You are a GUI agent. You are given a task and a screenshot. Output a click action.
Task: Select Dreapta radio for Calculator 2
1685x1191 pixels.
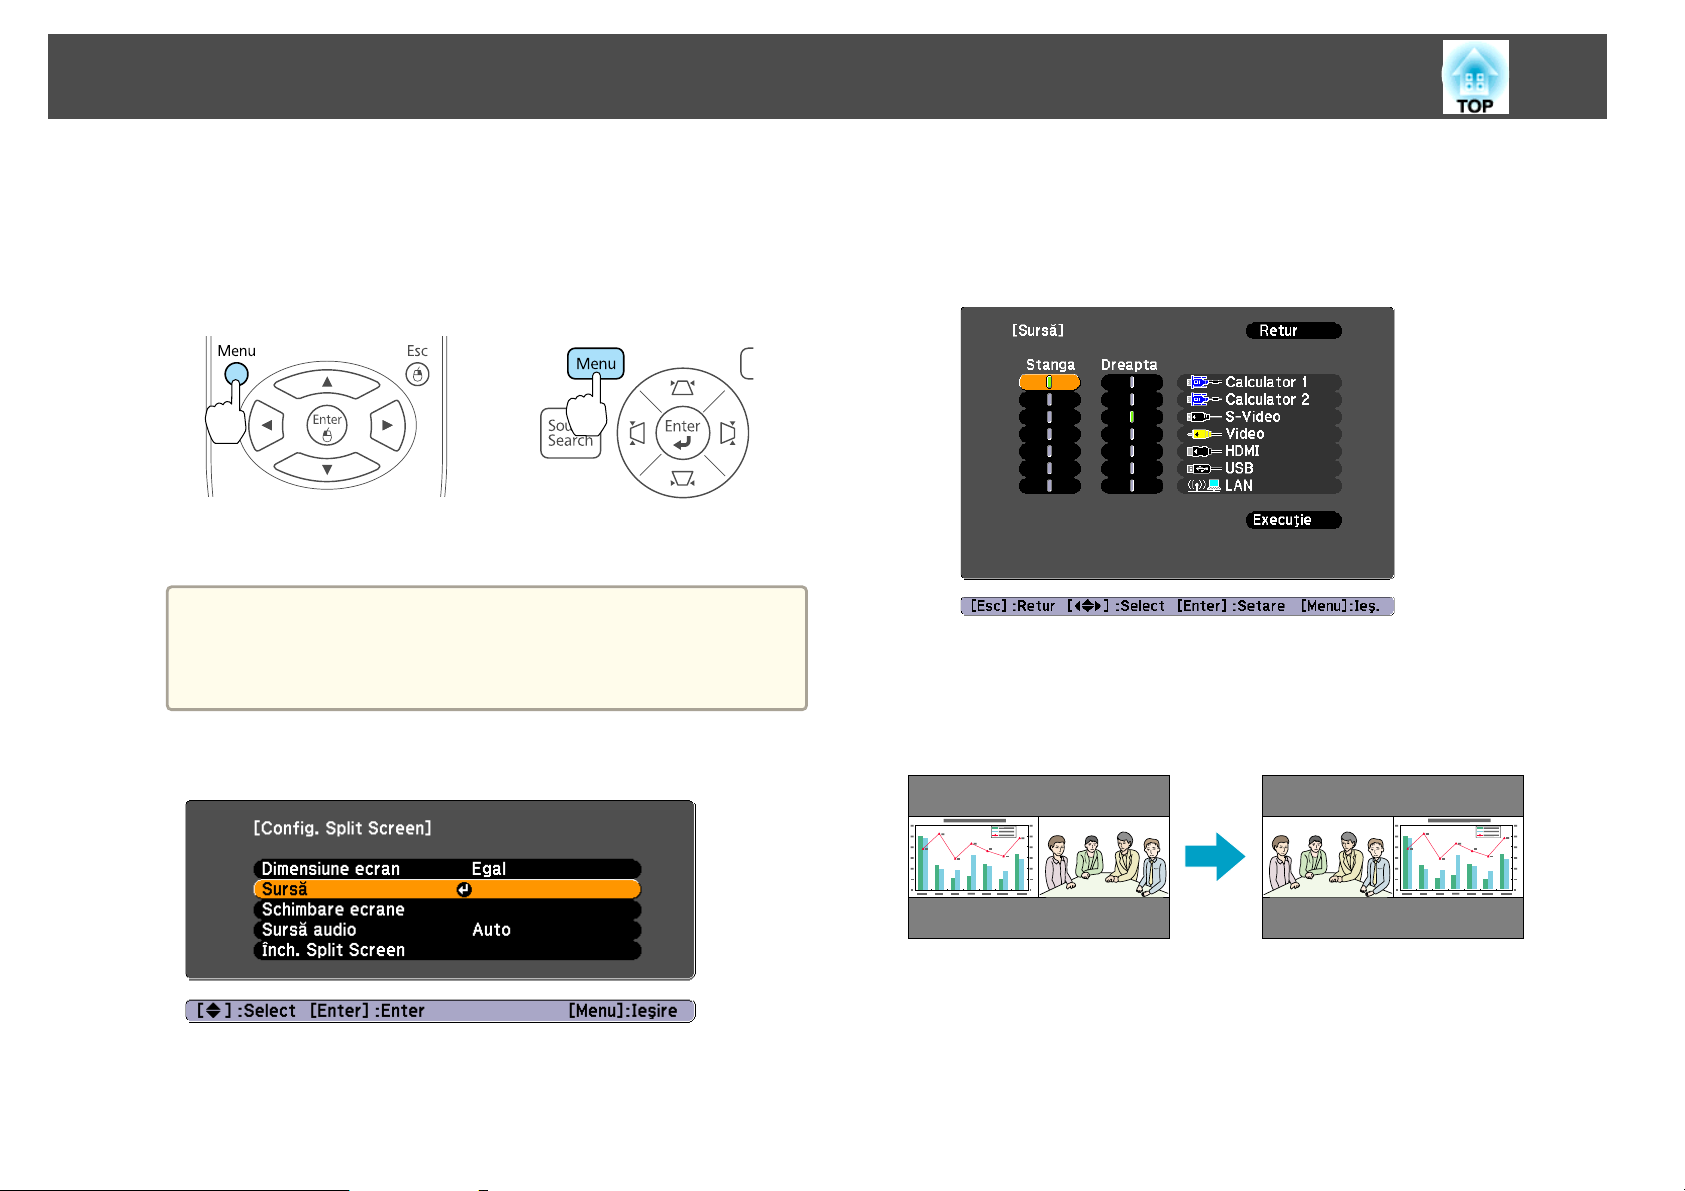click(x=1132, y=399)
